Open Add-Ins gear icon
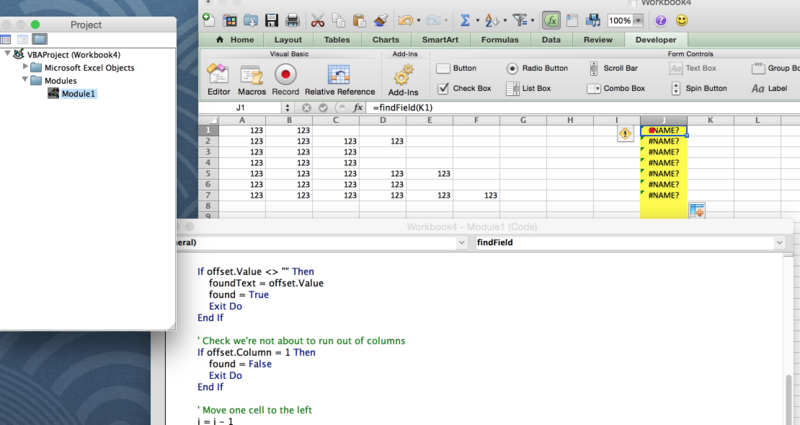Image resolution: width=800 pixels, height=425 pixels. pyautogui.click(x=403, y=81)
